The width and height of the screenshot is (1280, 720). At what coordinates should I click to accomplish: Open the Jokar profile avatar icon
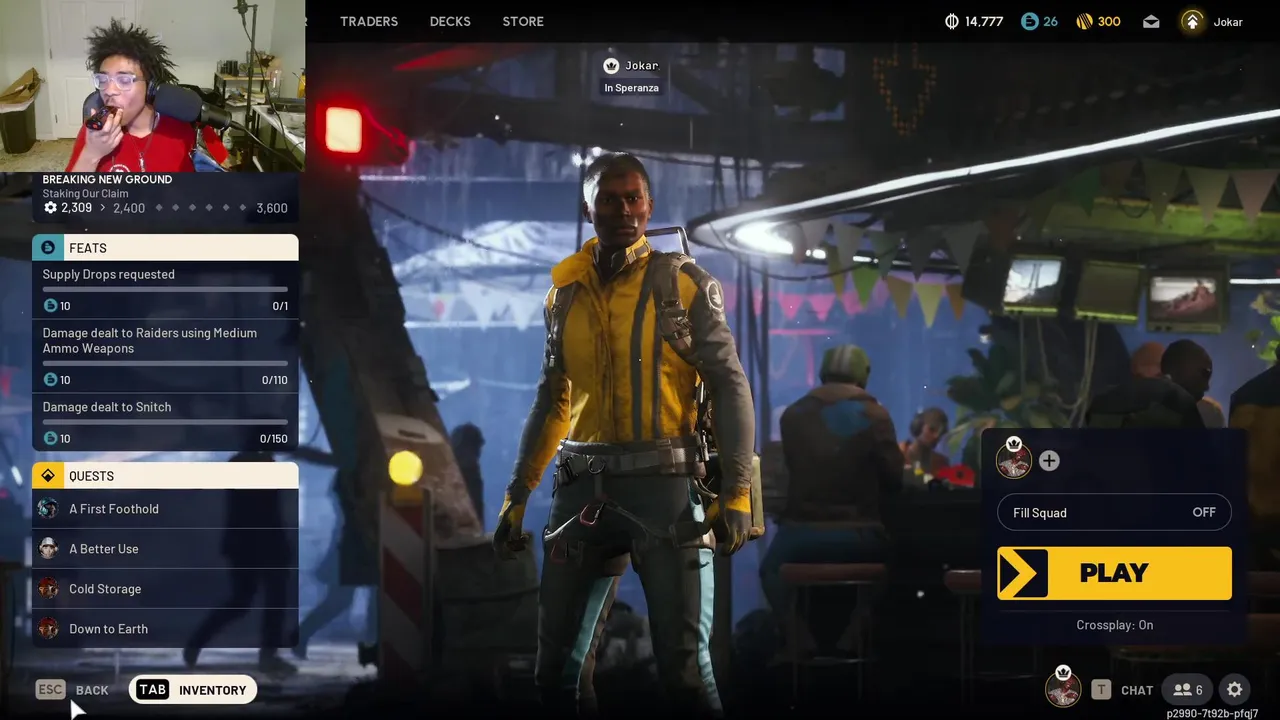pos(1192,21)
